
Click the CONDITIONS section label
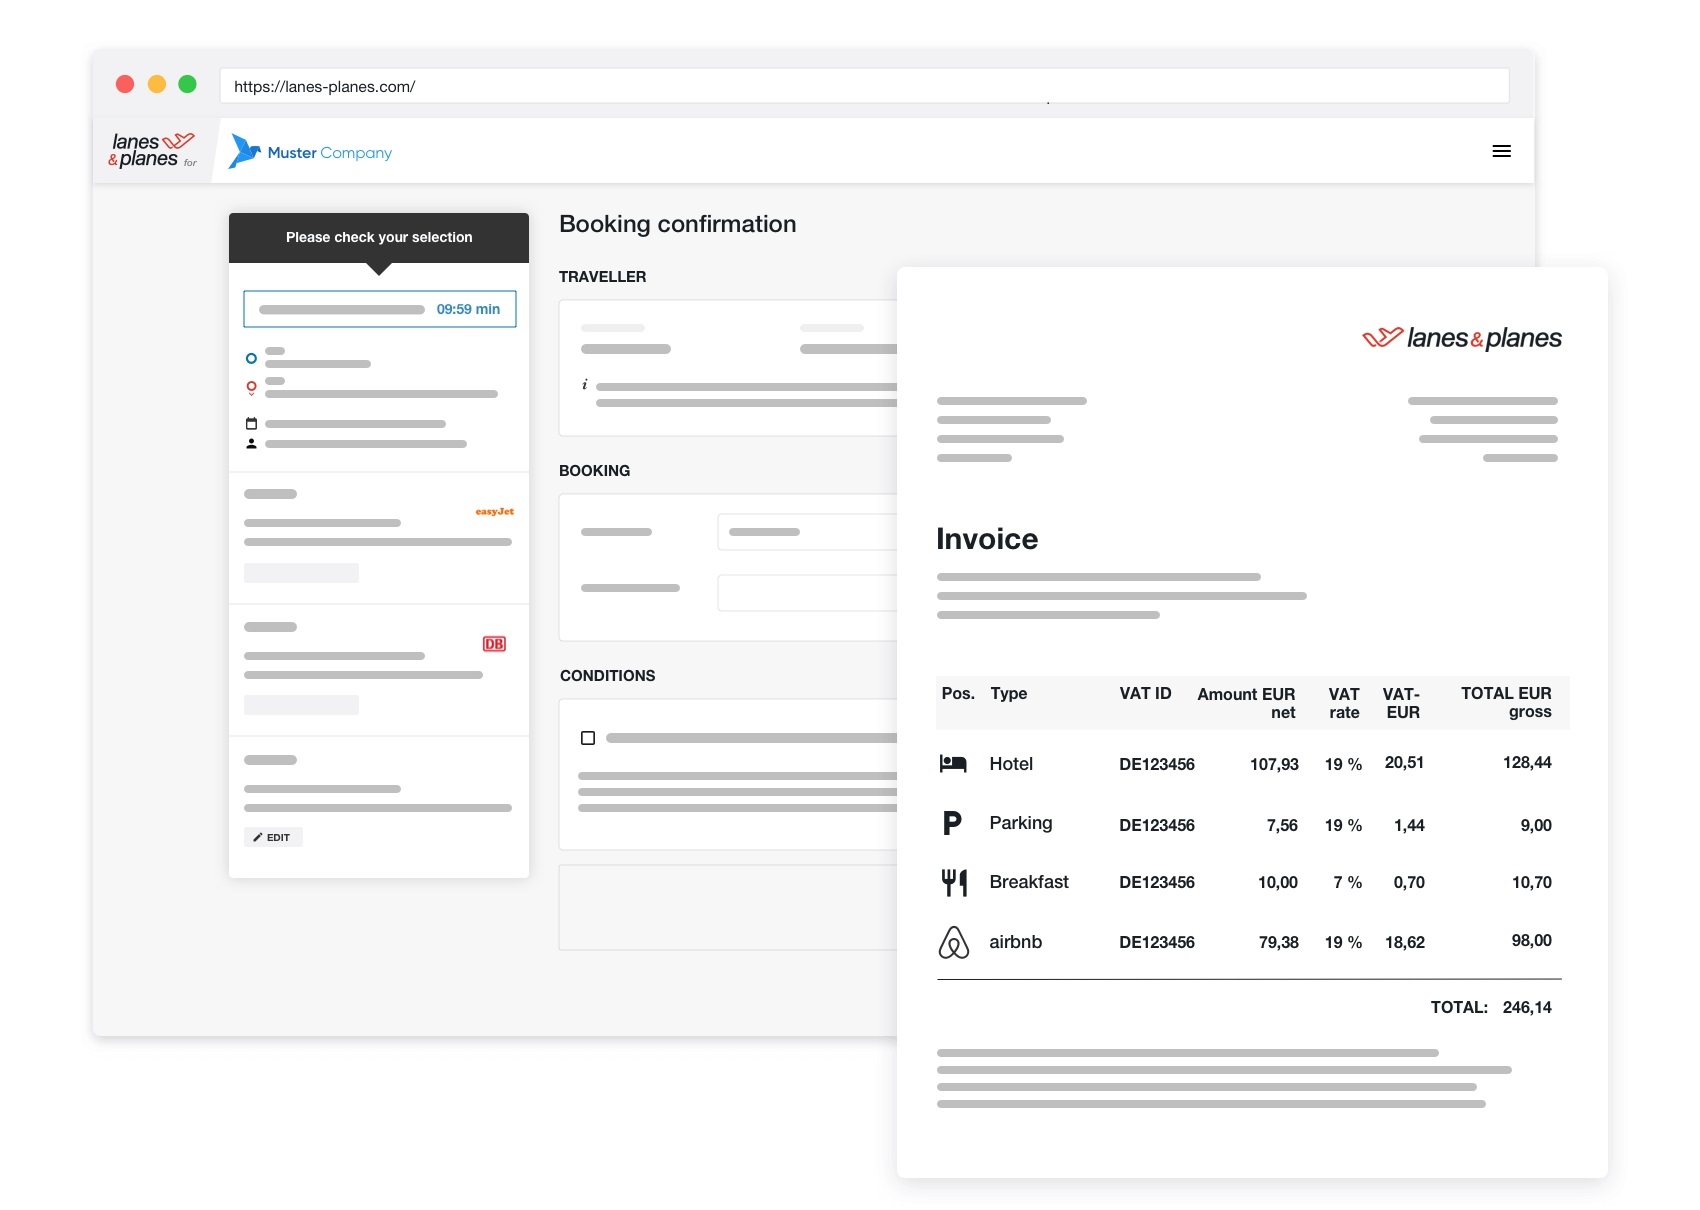pos(608,676)
